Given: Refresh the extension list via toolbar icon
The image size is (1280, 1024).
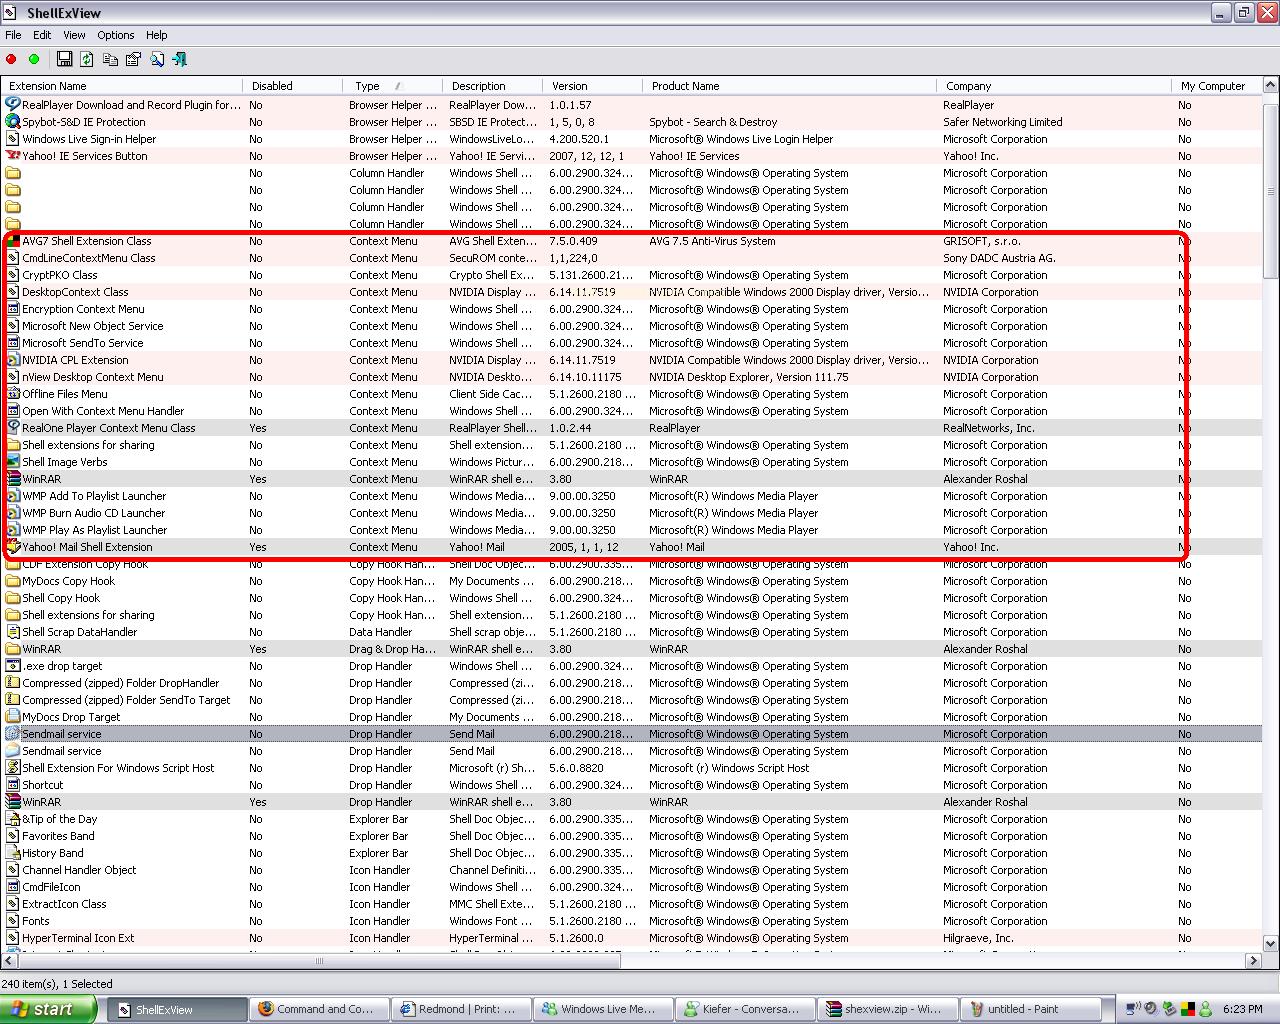Looking at the screenshot, I should [x=87, y=60].
